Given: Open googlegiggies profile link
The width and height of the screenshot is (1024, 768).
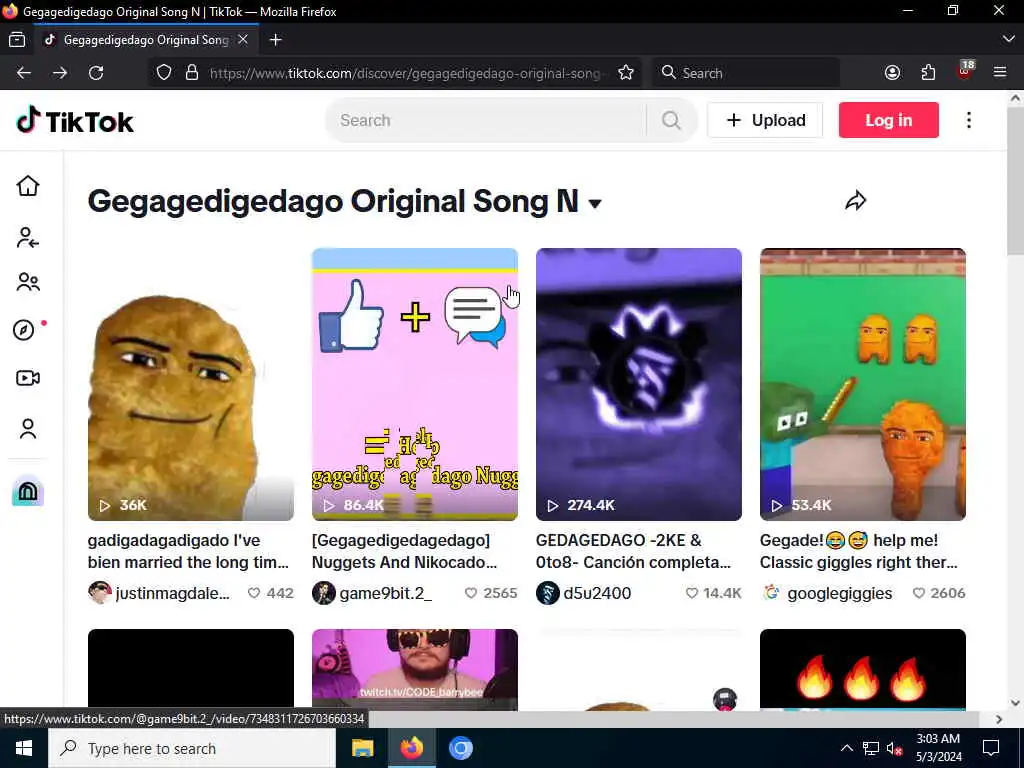Looking at the screenshot, I should tap(826, 593).
